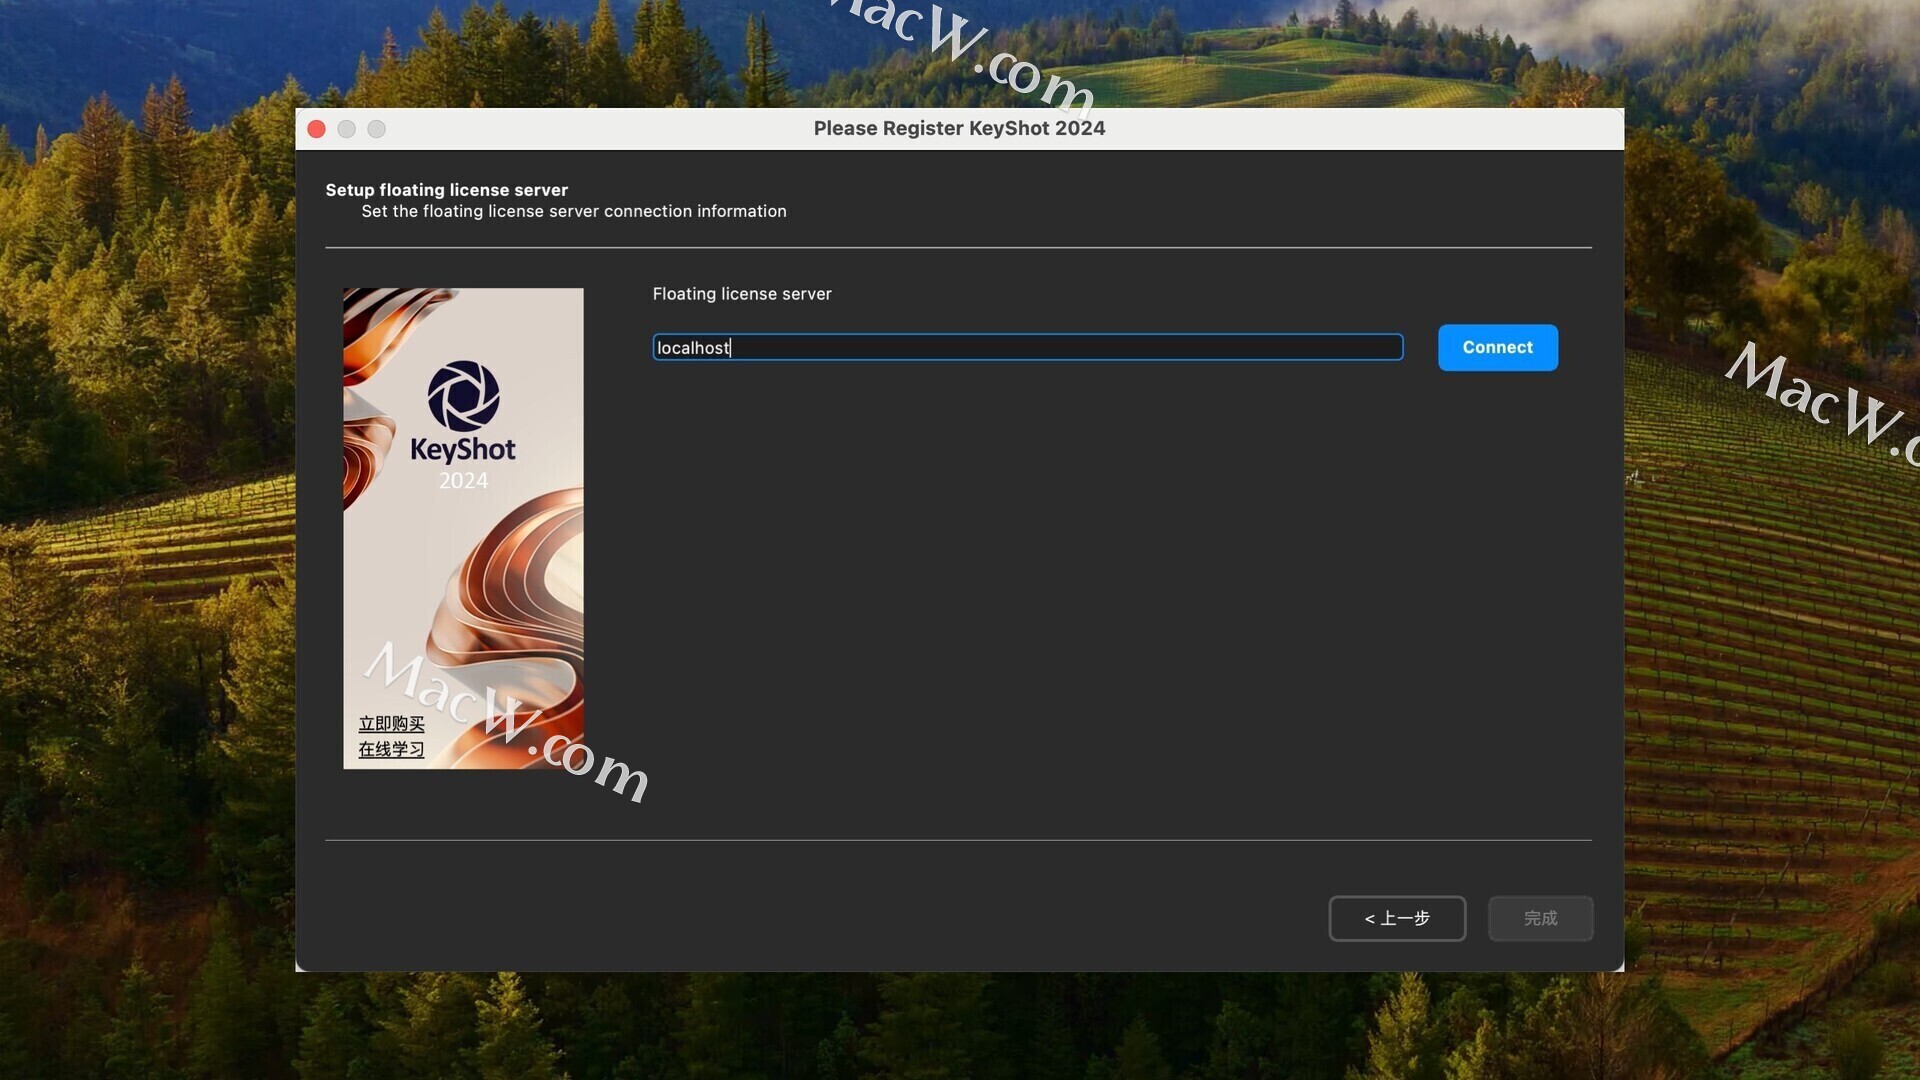Click the KeyShot logo icon on the banner
Image resolution: width=1920 pixels, height=1080 pixels.
click(x=463, y=396)
